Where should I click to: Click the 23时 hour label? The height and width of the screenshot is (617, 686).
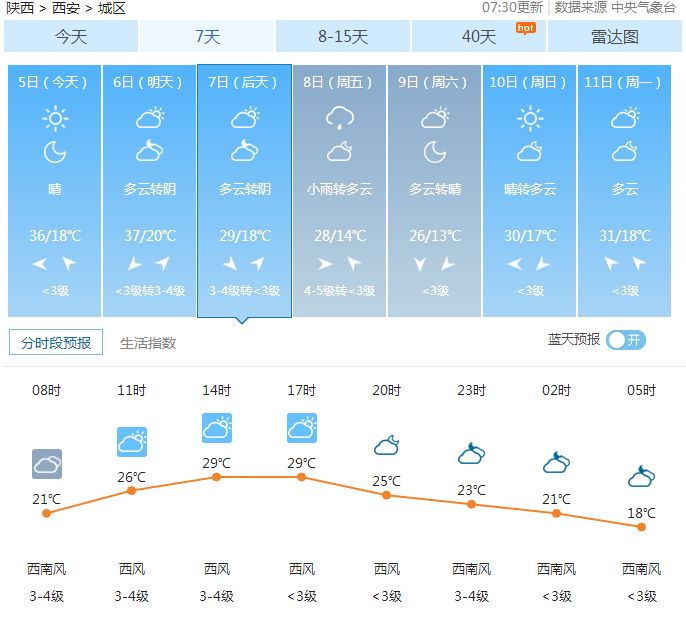click(472, 390)
